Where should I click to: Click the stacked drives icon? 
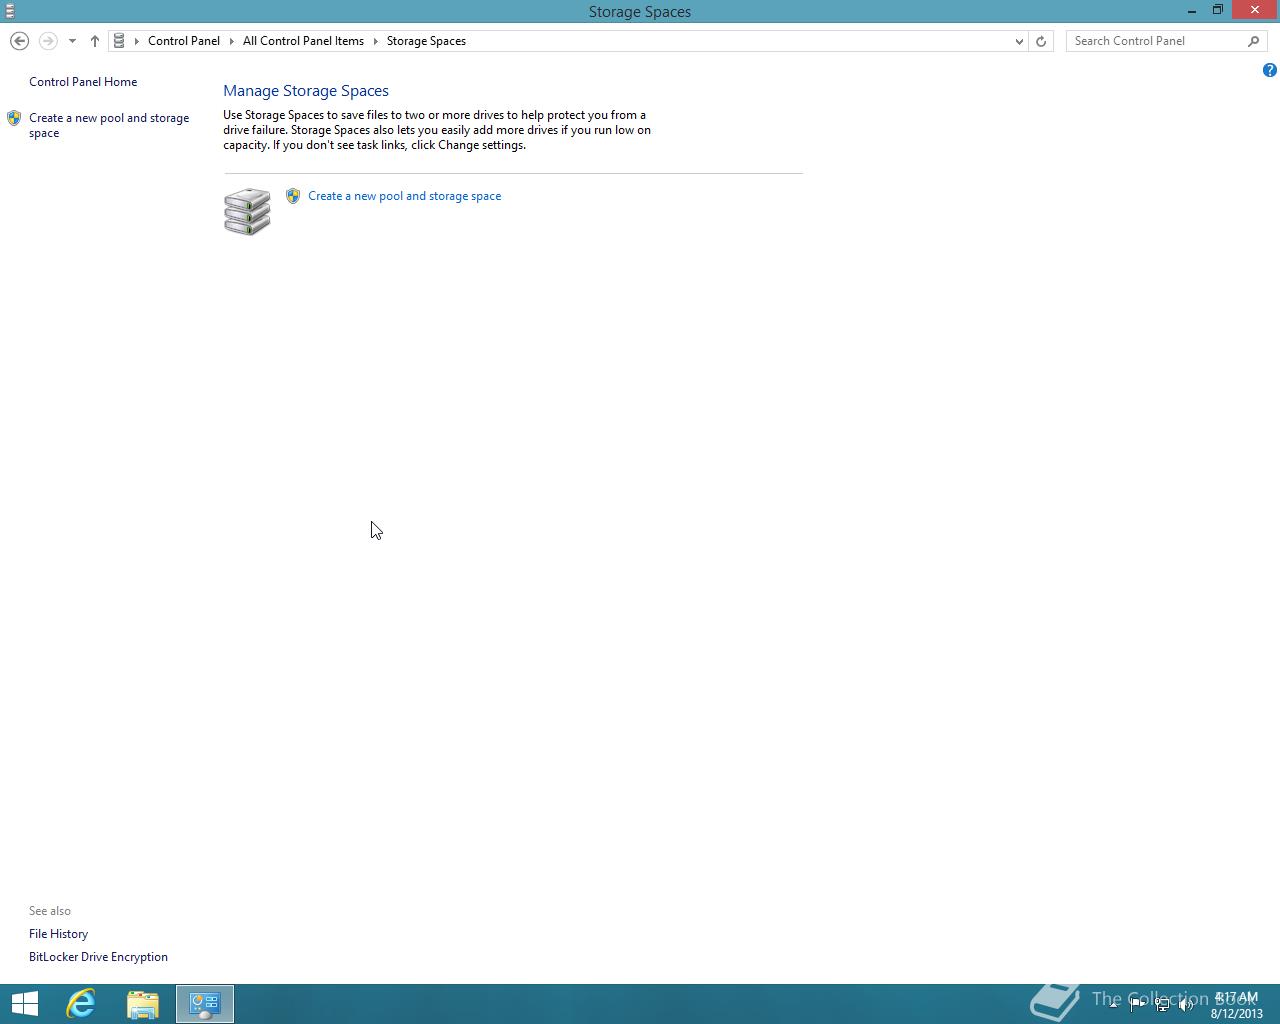[247, 211]
